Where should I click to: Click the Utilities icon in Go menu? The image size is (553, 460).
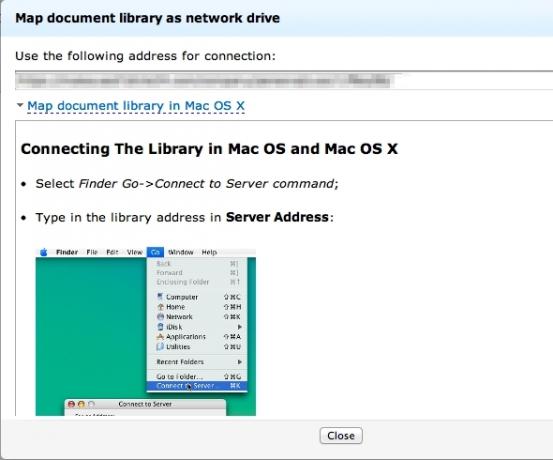[160, 346]
